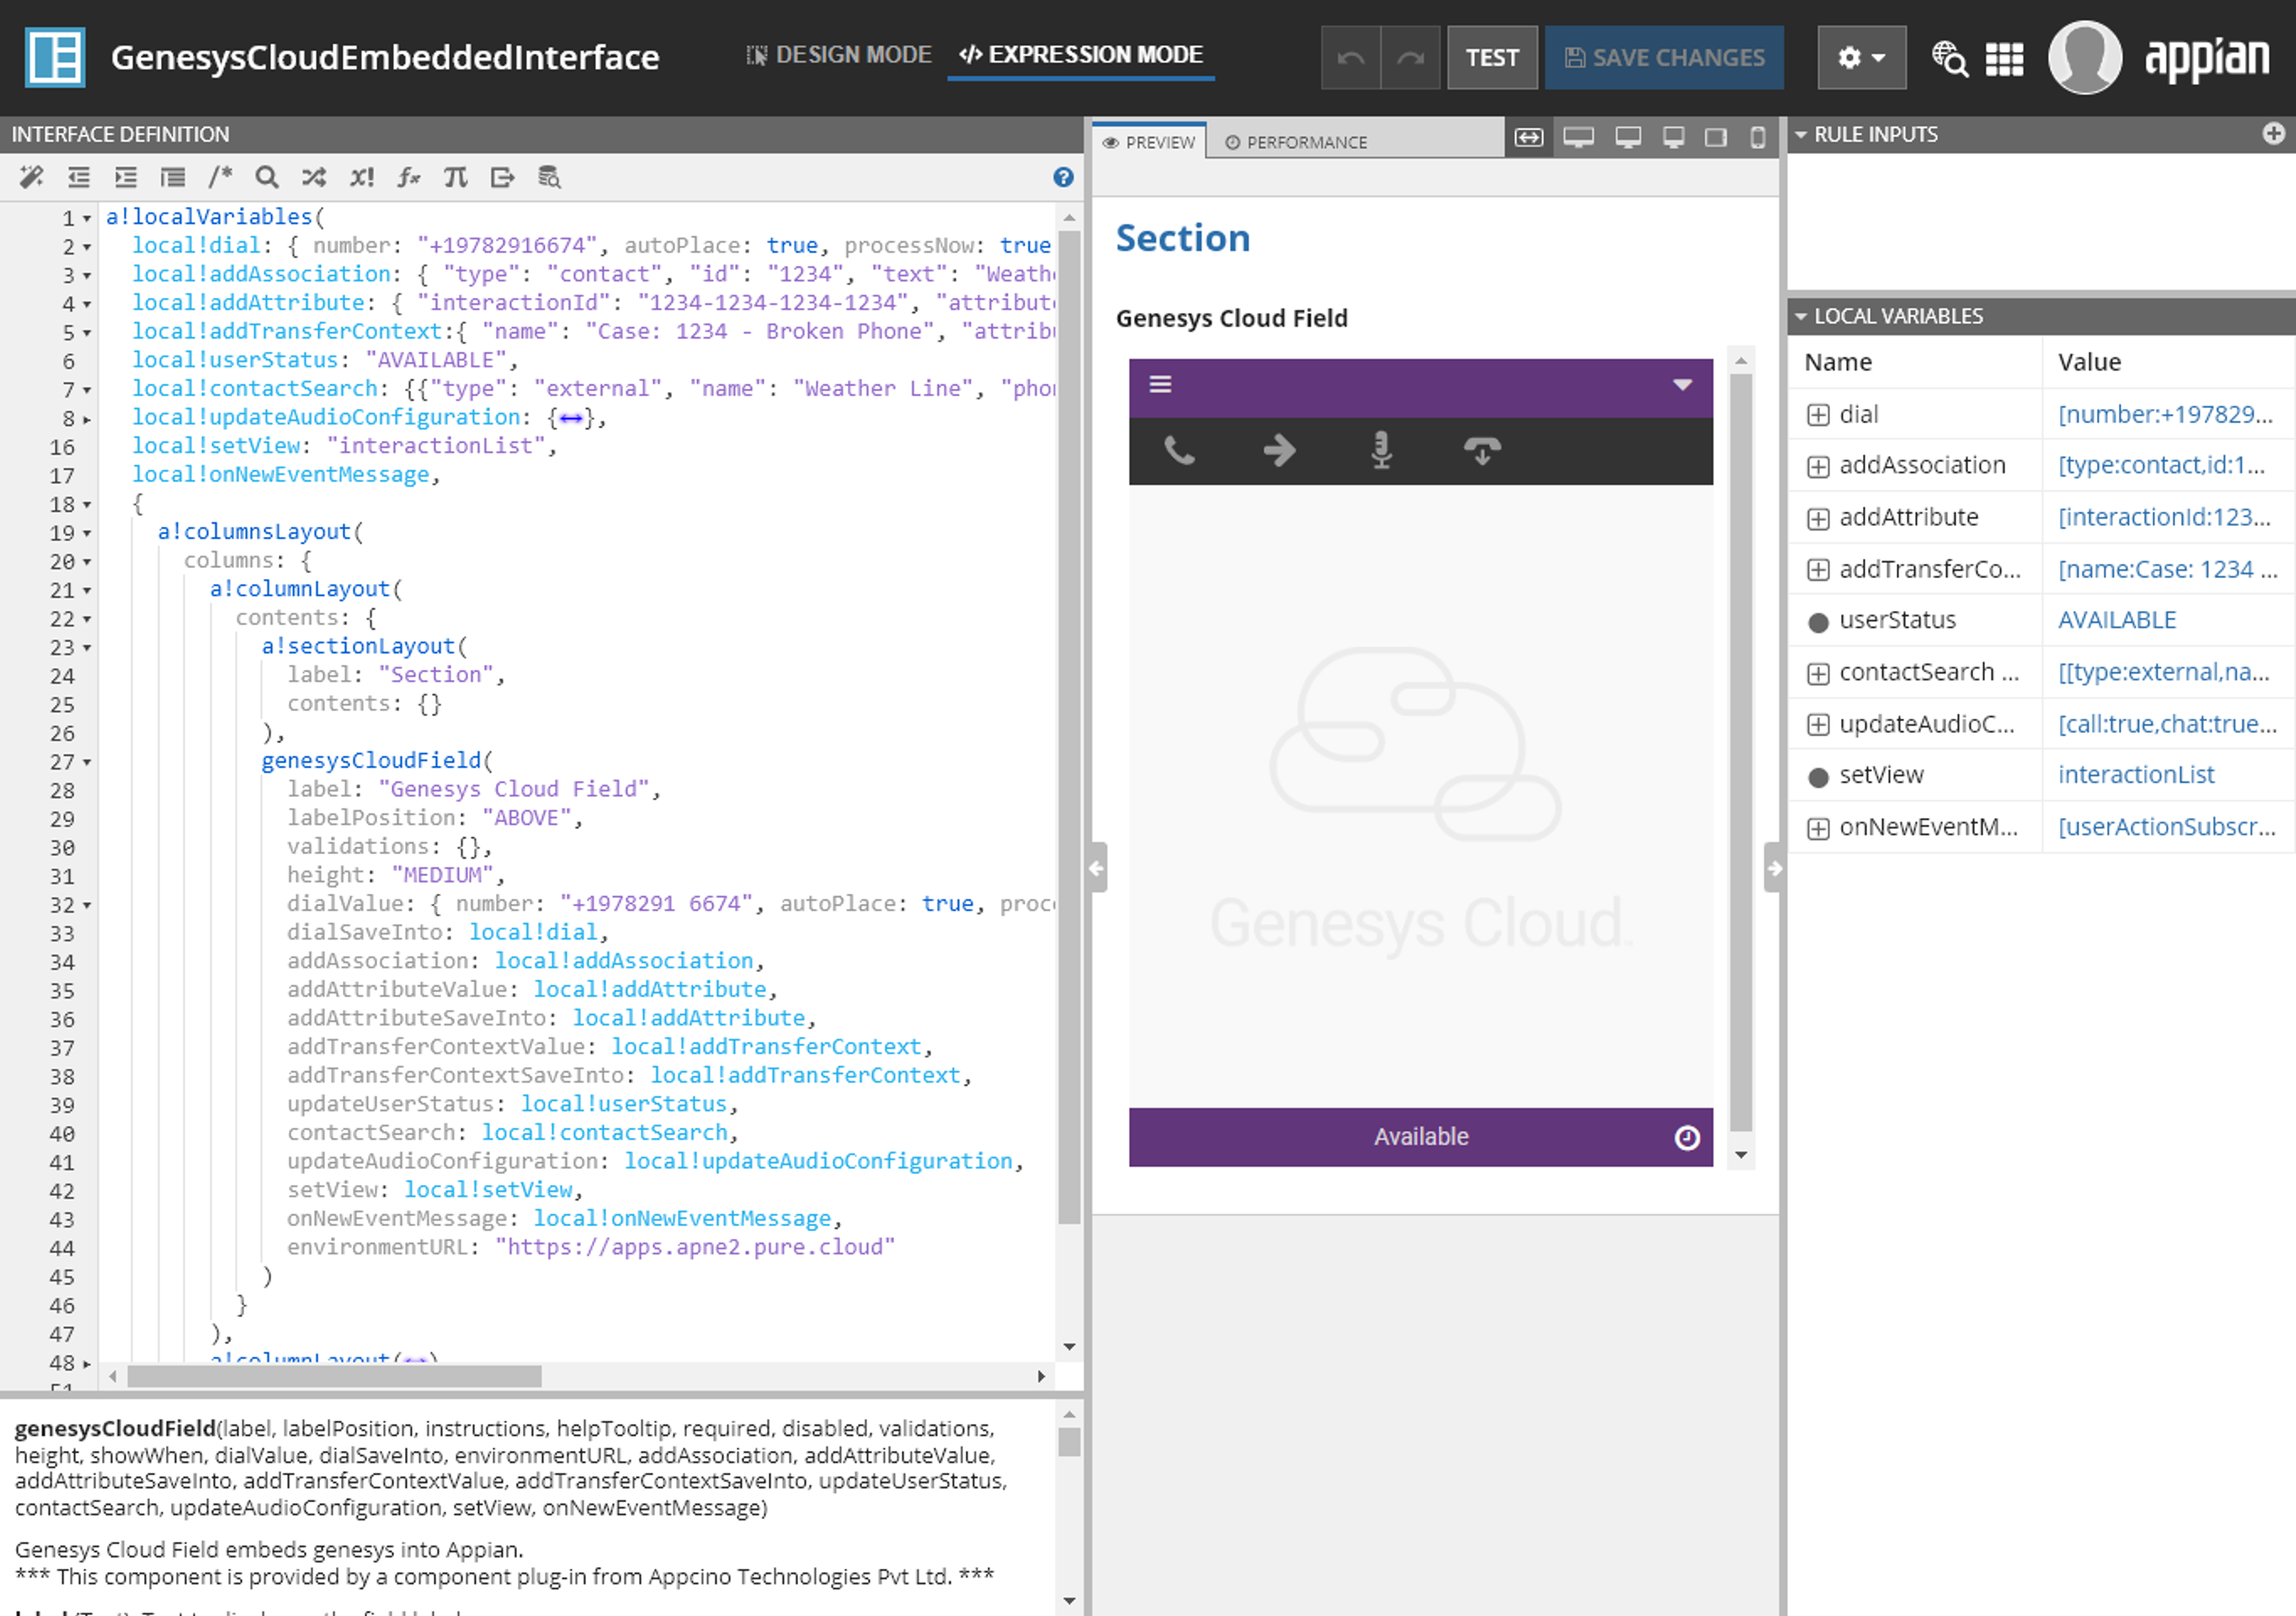The height and width of the screenshot is (1616, 2296).
Task: Collapse the RULE INPUTS panel
Action: [1801, 134]
